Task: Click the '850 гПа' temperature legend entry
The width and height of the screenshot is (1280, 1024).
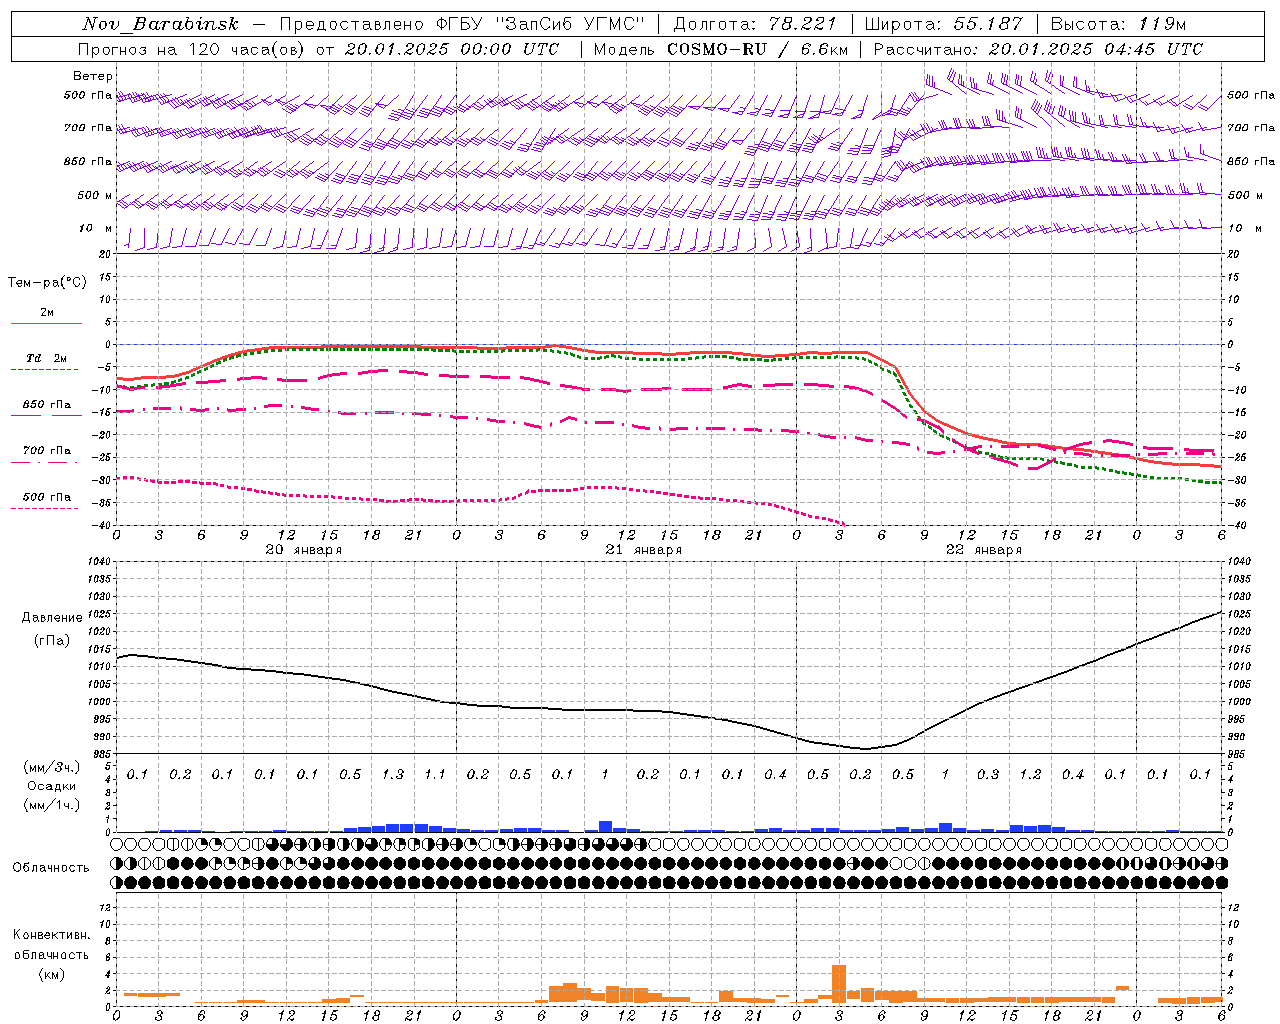Action: click(x=47, y=405)
